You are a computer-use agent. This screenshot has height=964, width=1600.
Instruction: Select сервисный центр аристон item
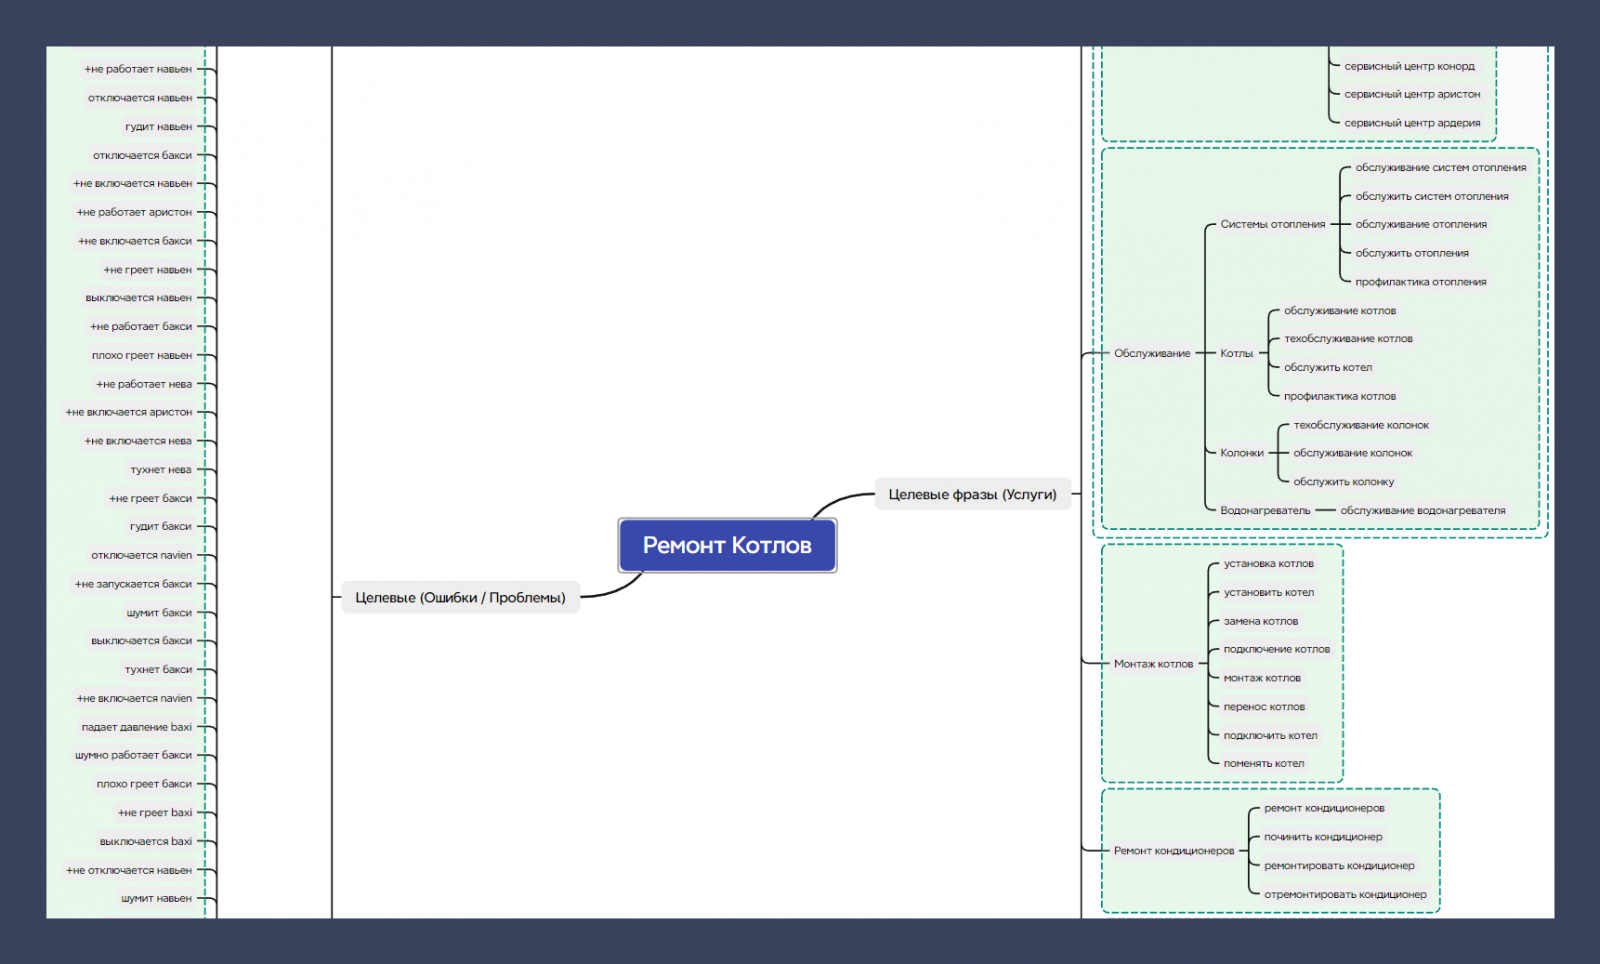[x=1412, y=94]
